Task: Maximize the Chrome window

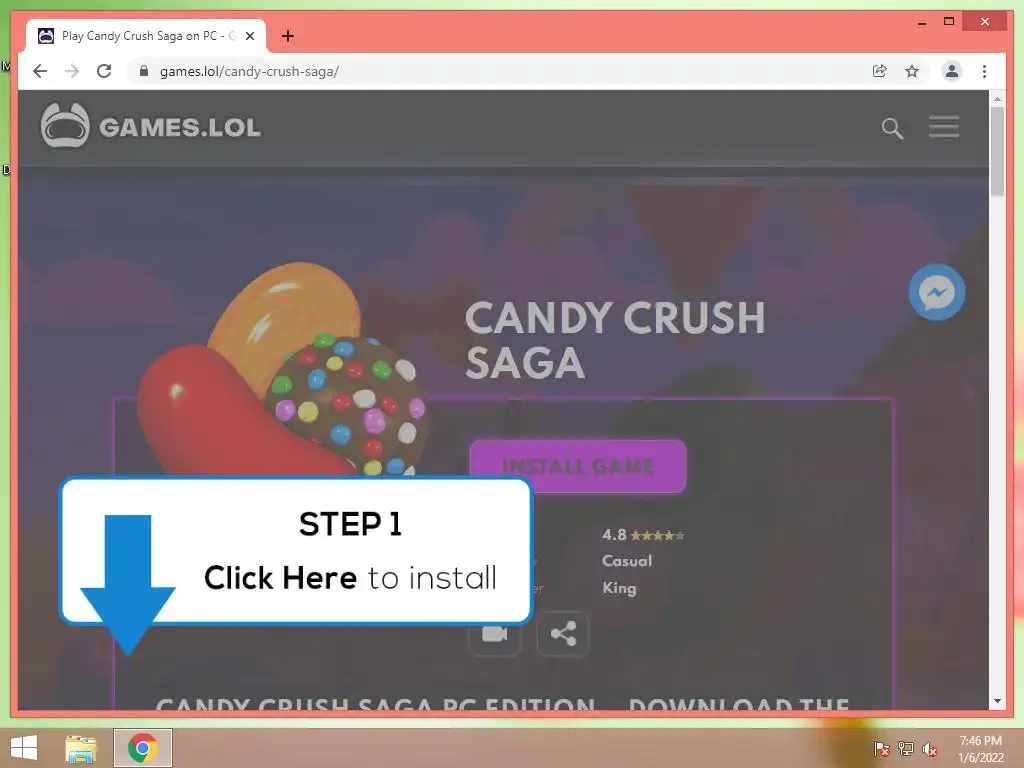Action: coord(949,22)
